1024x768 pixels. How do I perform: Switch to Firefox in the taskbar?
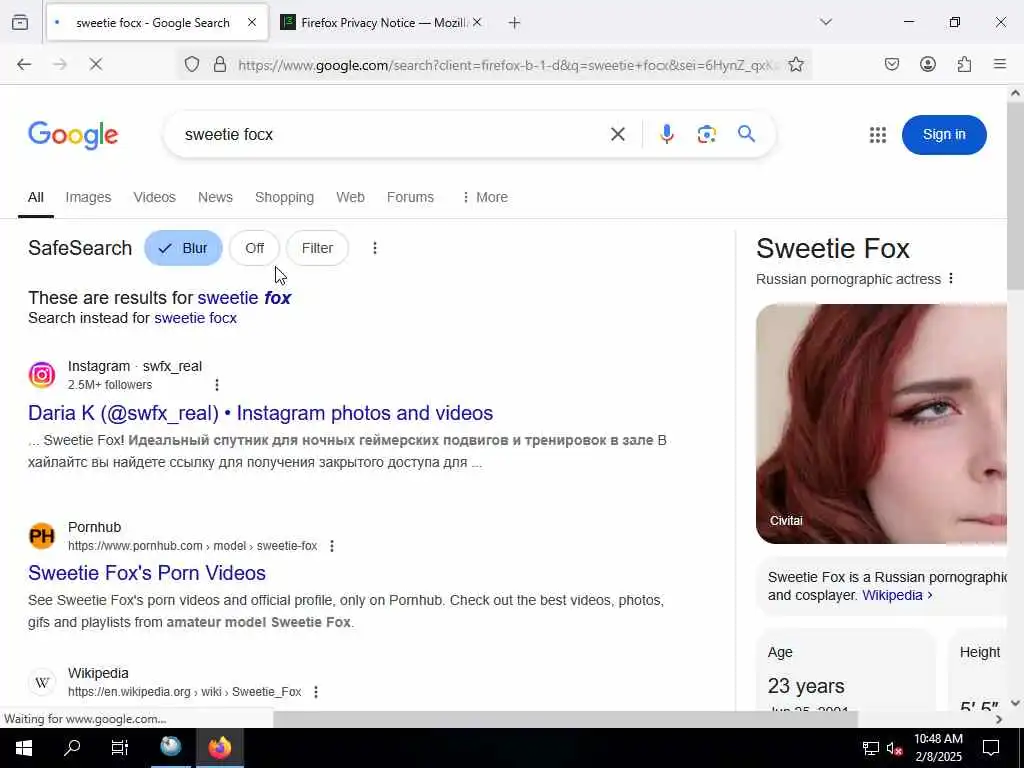tap(220, 748)
